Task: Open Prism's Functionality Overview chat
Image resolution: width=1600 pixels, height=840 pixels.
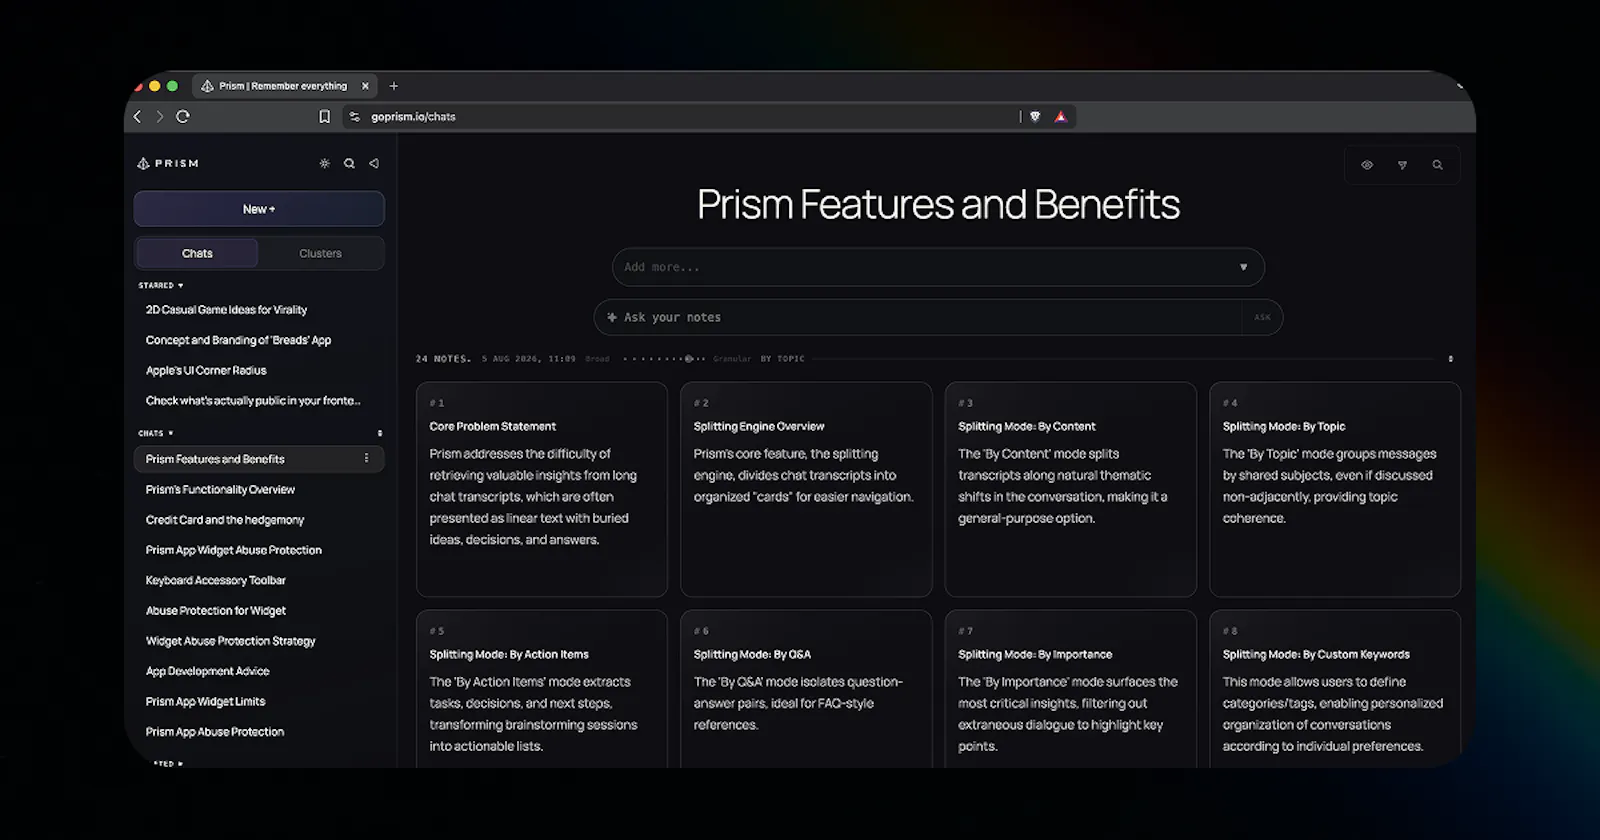Action: (220, 489)
